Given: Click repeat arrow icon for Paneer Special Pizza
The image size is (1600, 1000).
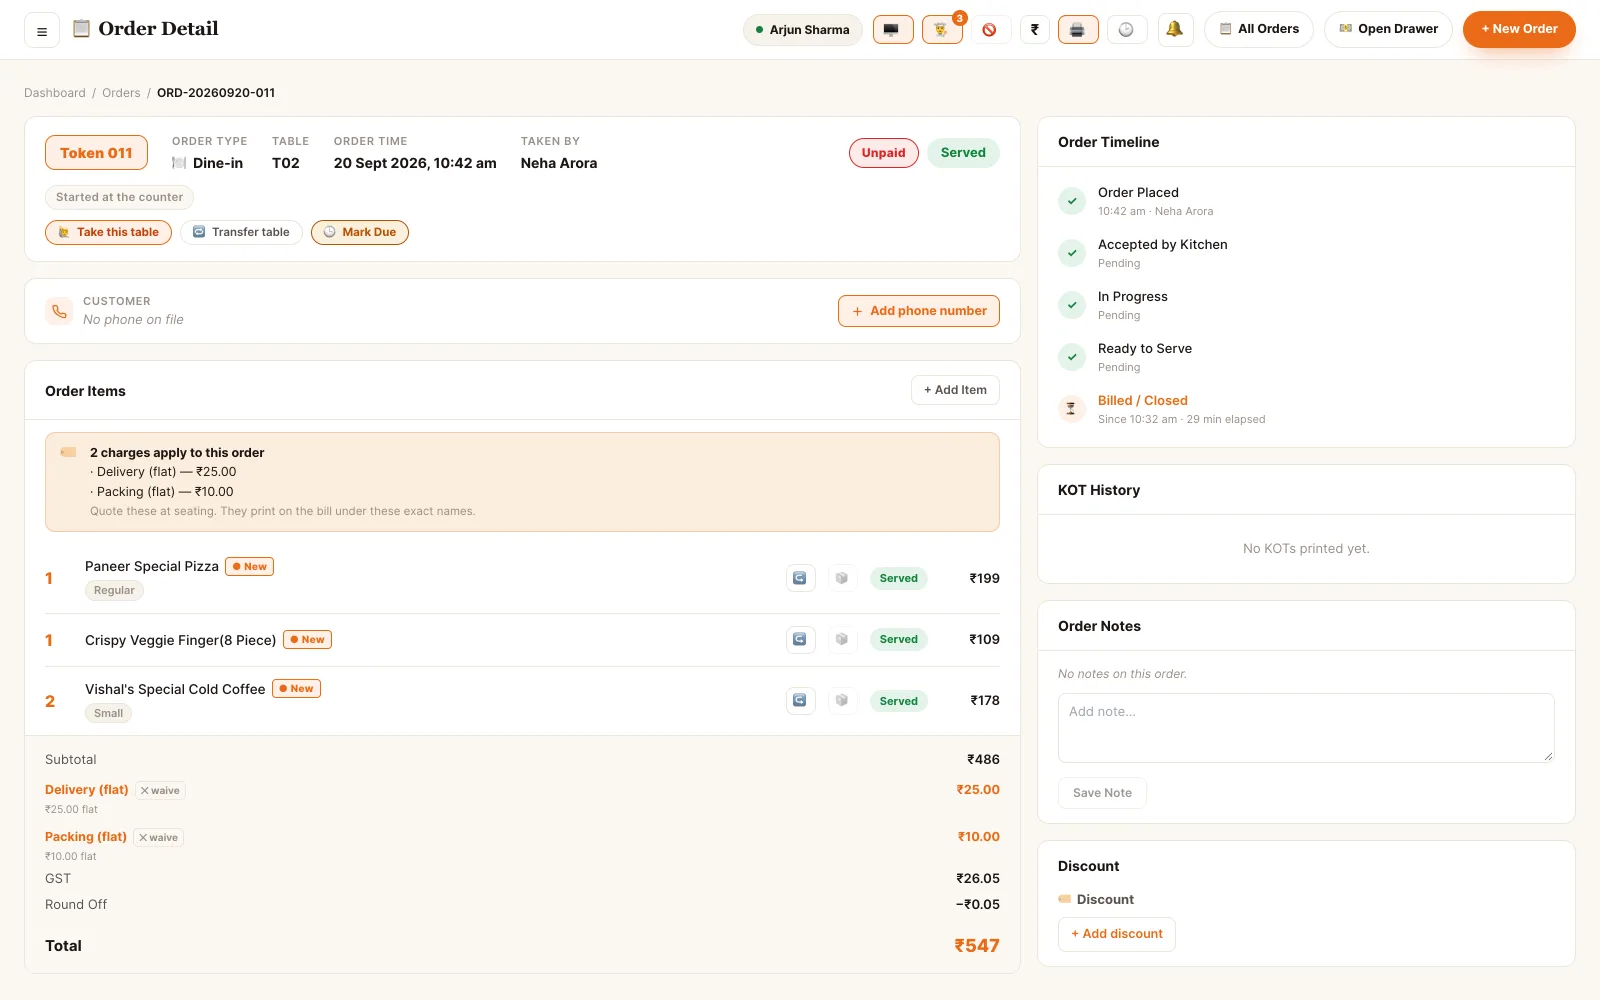Looking at the screenshot, I should [800, 578].
